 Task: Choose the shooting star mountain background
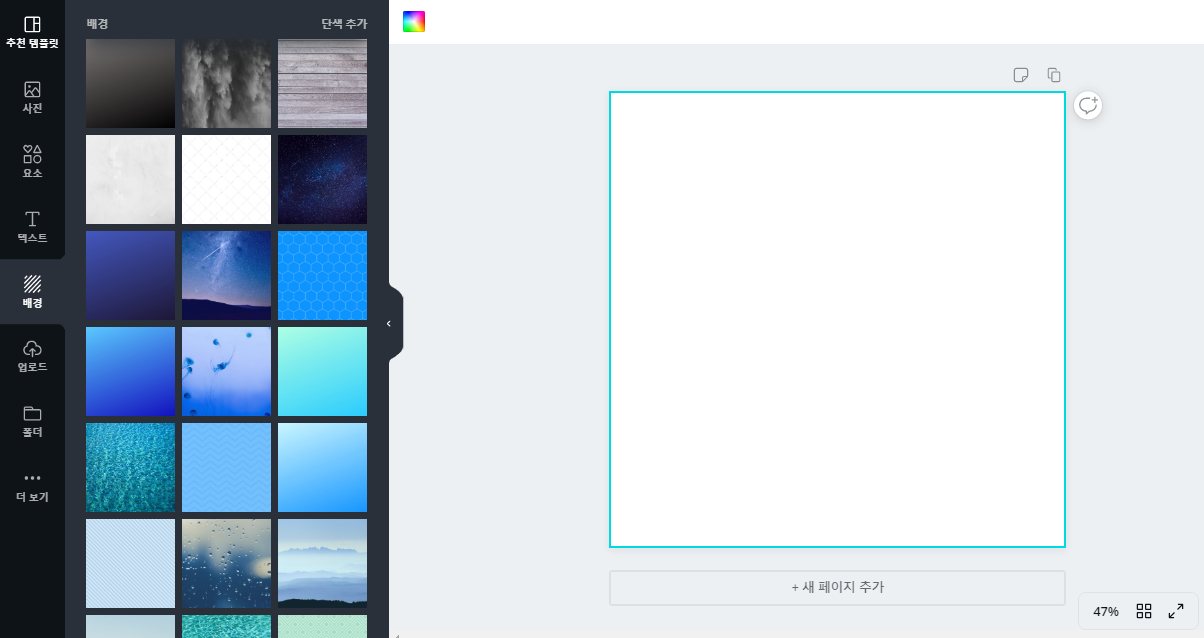click(x=226, y=275)
